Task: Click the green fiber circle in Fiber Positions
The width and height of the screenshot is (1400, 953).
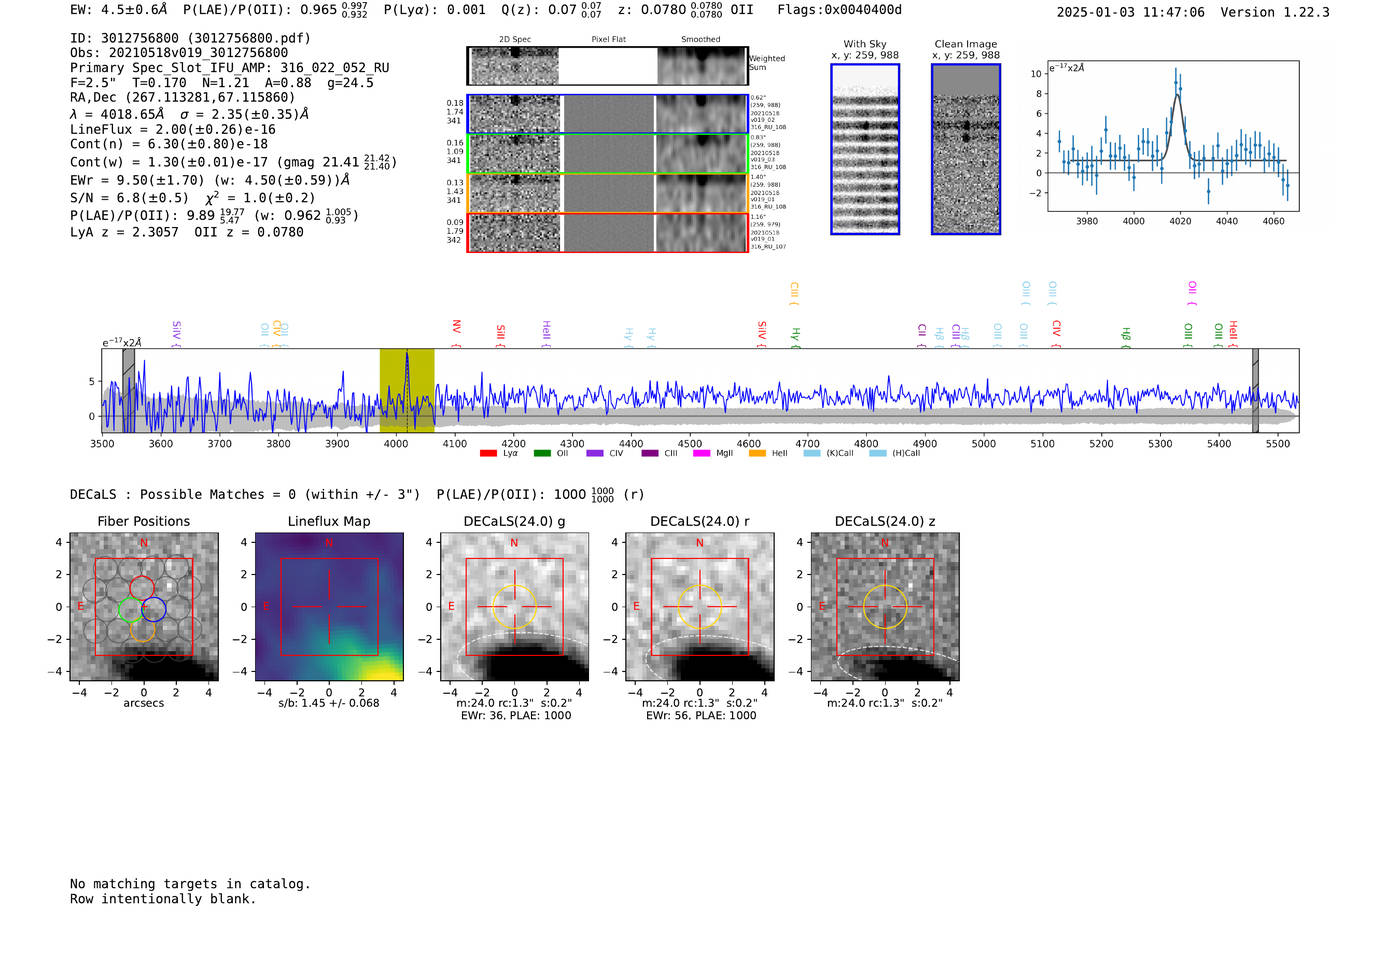Action: click(x=131, y=609)
